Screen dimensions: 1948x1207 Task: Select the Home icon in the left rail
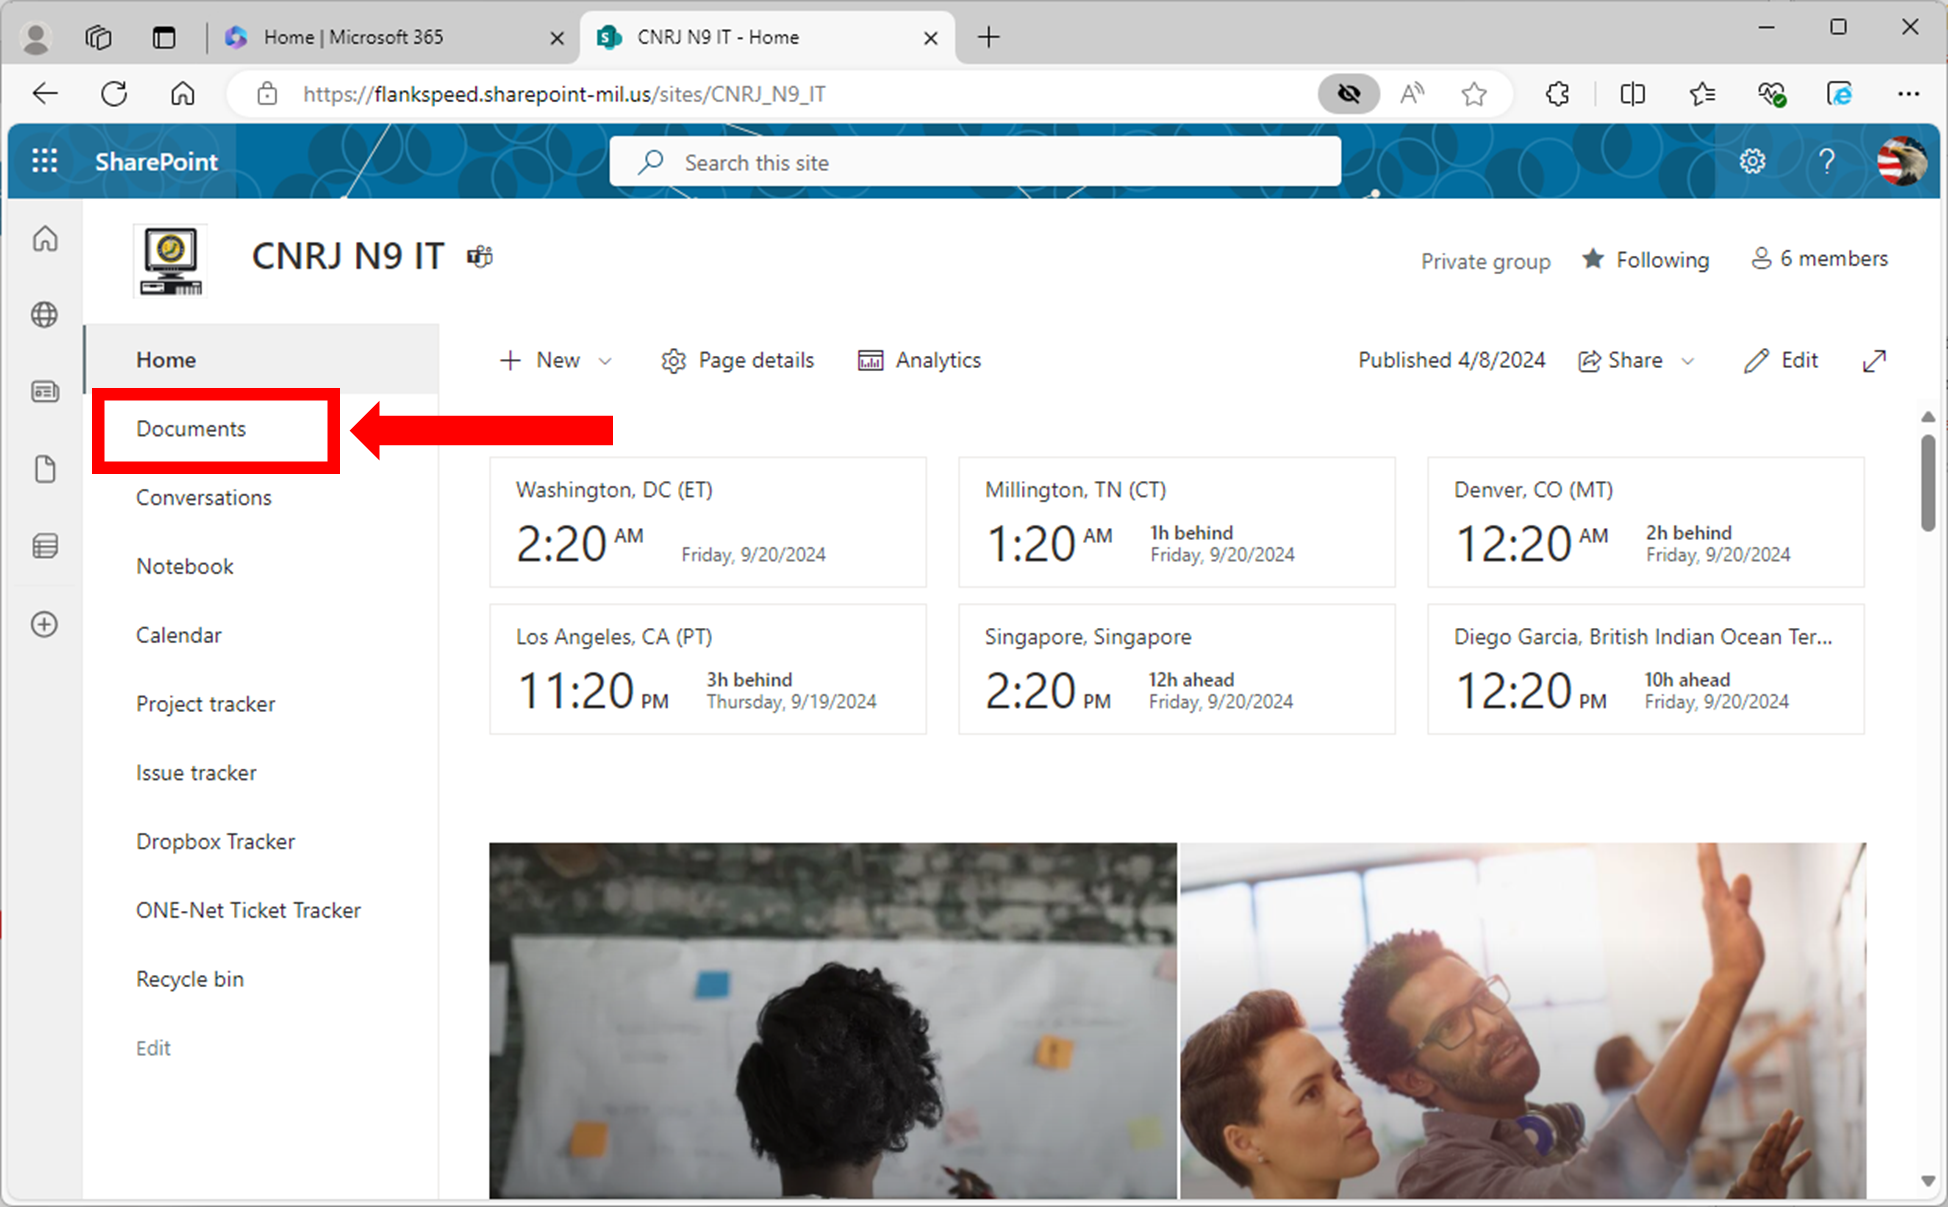(45, 239)
